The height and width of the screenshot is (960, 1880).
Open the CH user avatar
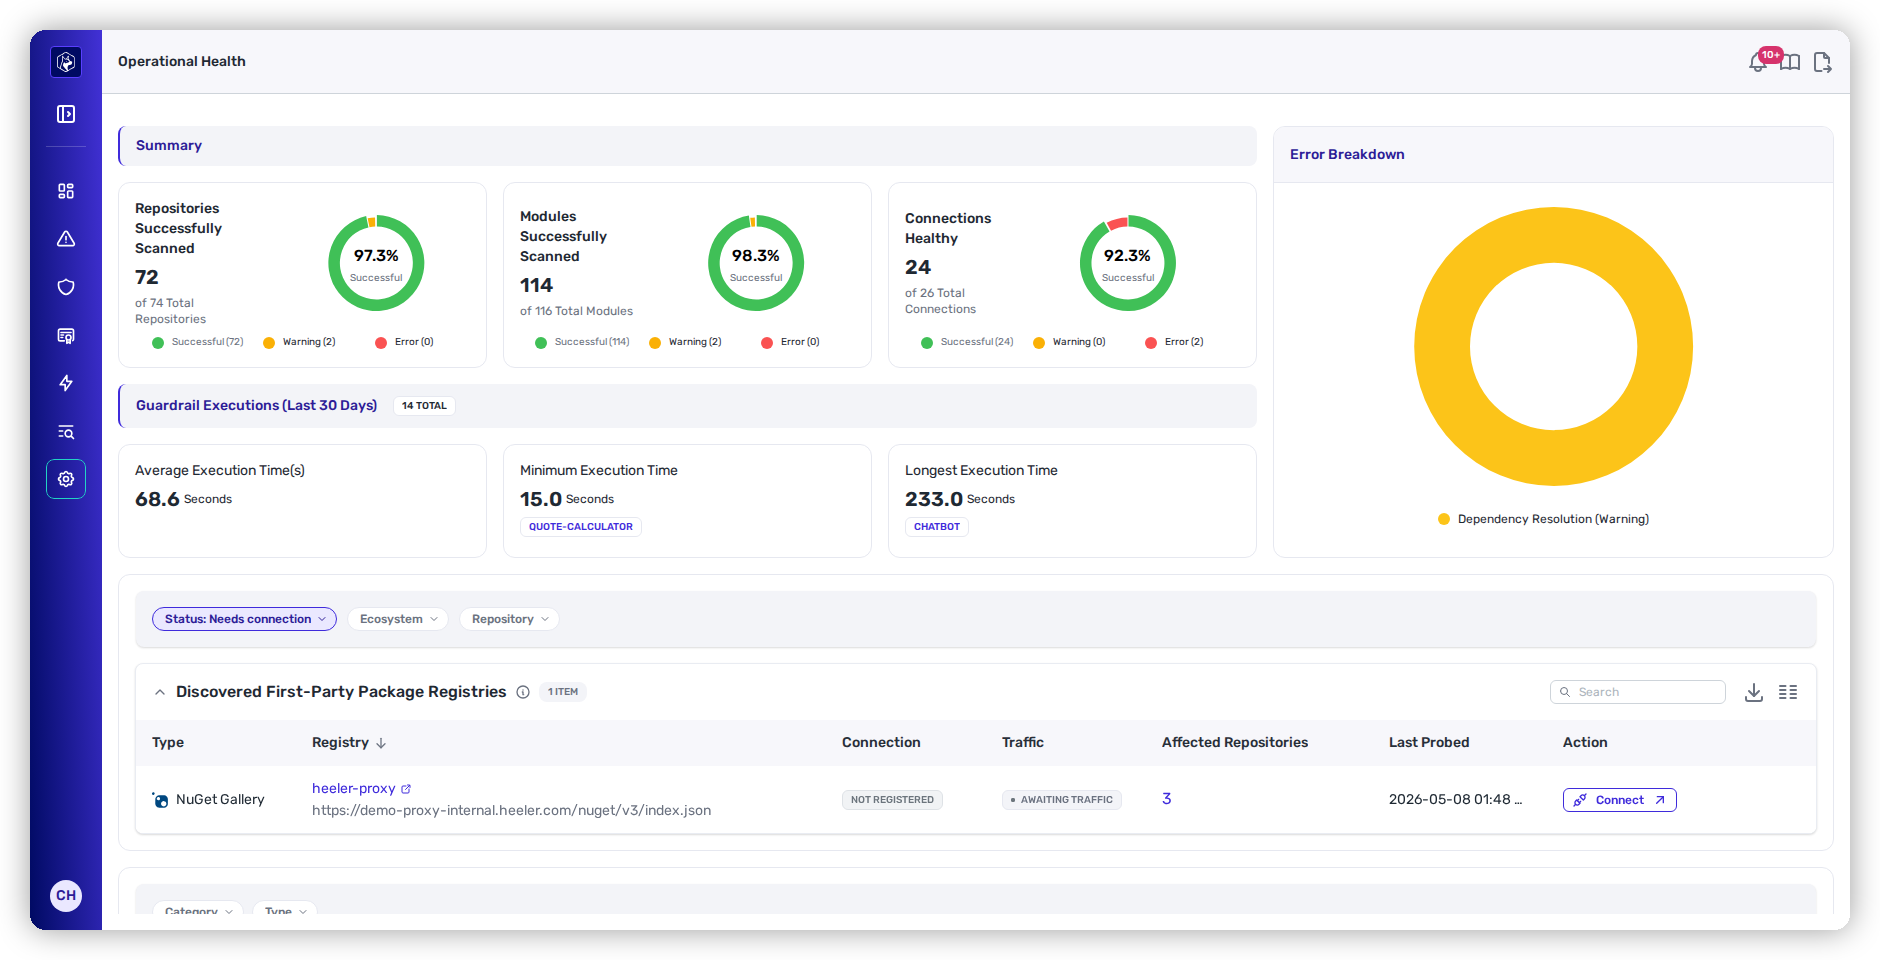[66, 895]
